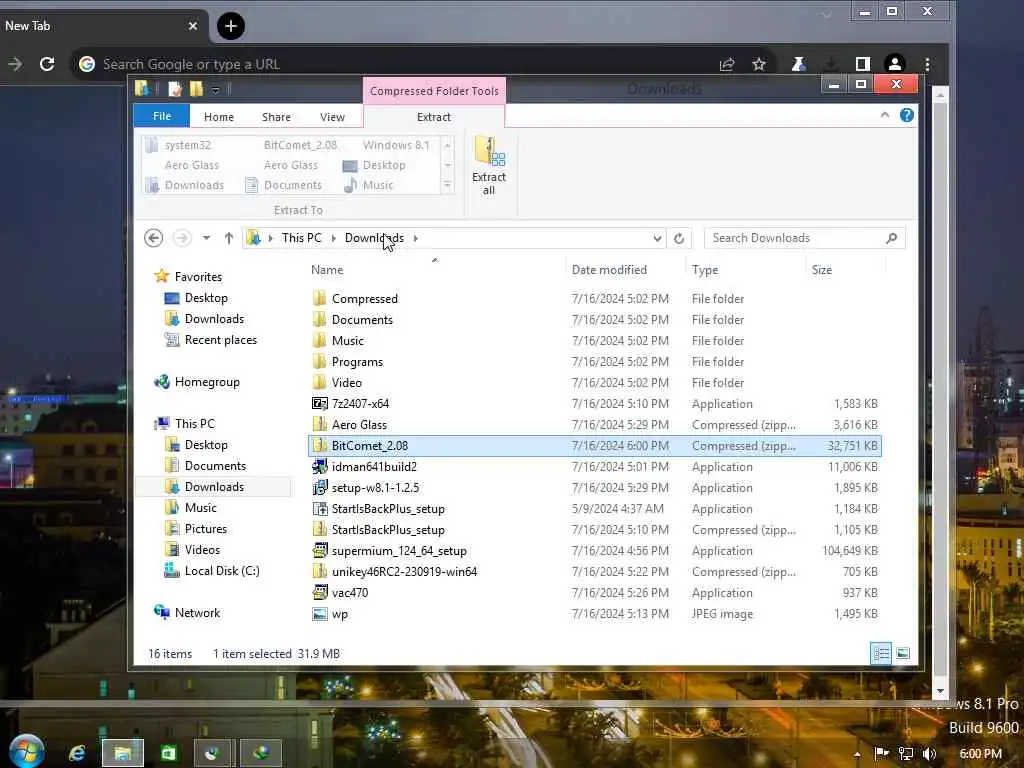
Task: Sort by Size column header
Action: 822,270
